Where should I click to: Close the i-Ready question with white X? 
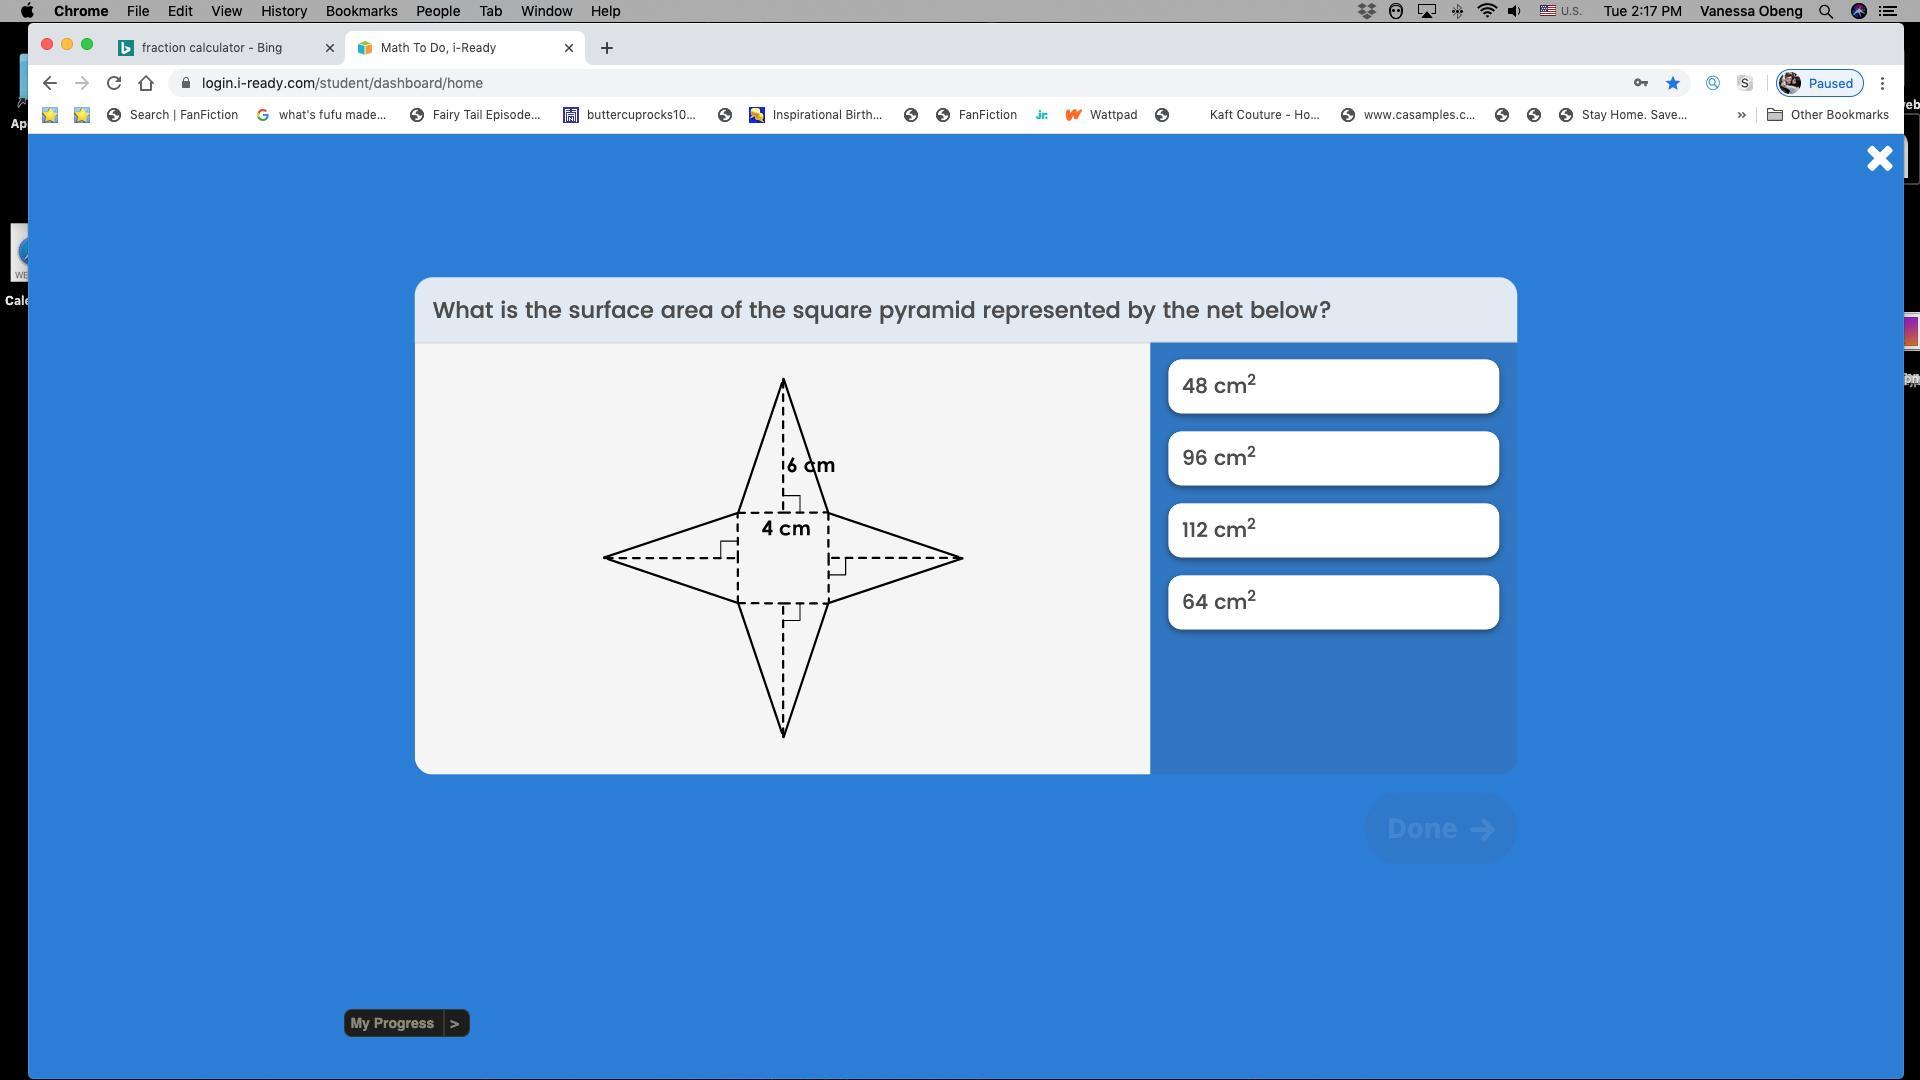(x=1879, y=158)
